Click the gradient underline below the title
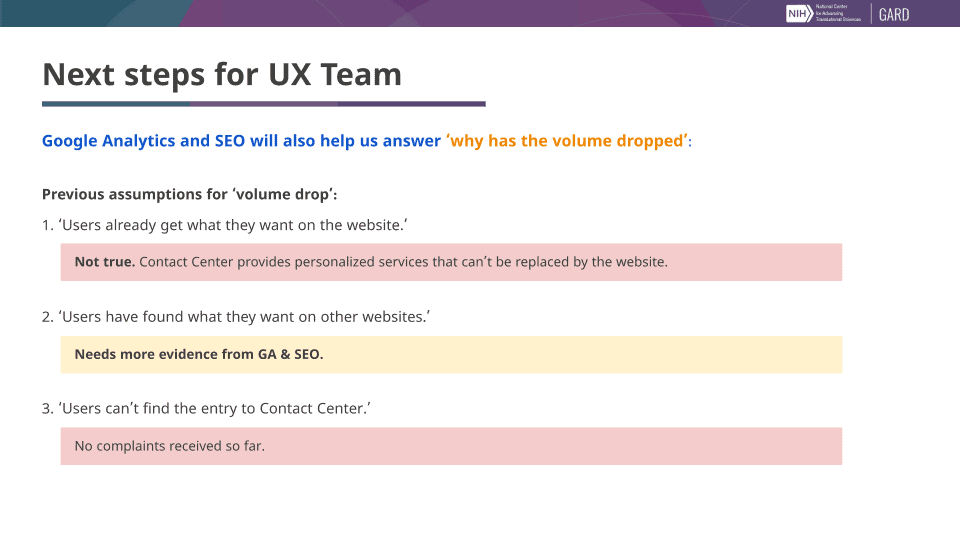This screenshot has width=960, height=540. point(264,104)
